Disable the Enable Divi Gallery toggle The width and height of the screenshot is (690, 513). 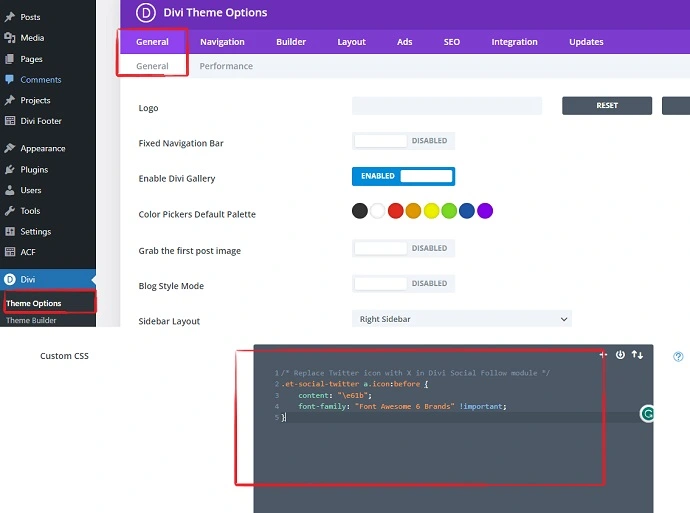(x=403, y=176)
